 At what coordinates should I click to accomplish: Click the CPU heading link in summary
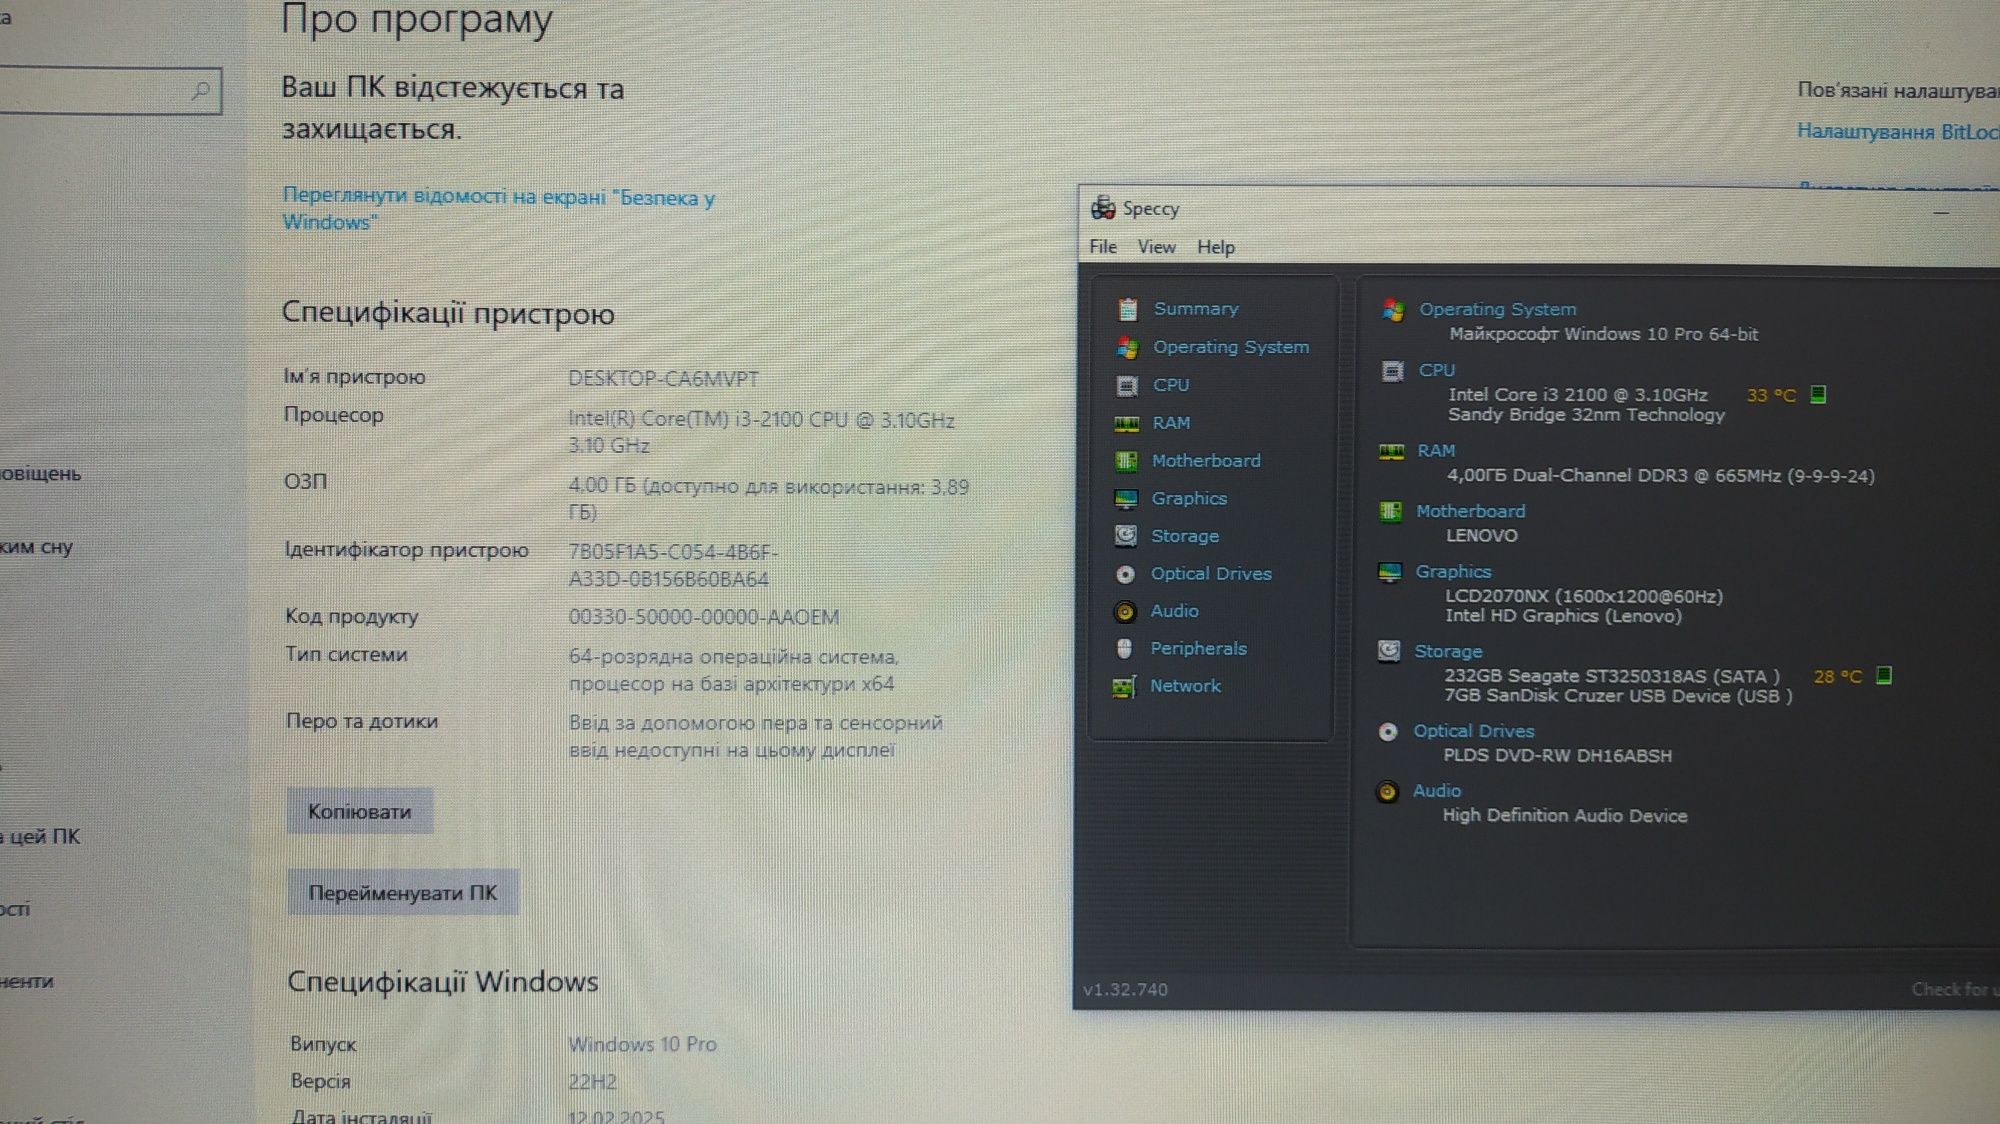1436,371
